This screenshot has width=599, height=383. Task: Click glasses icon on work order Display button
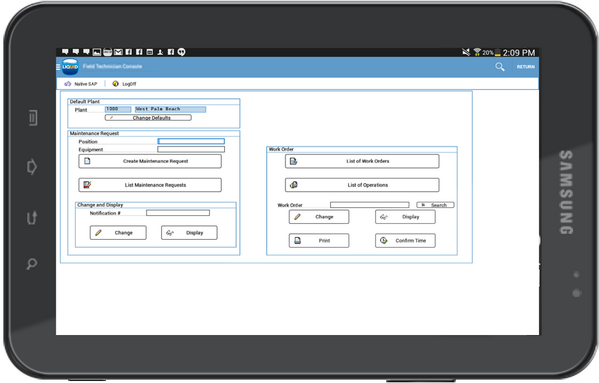point(384,217)
